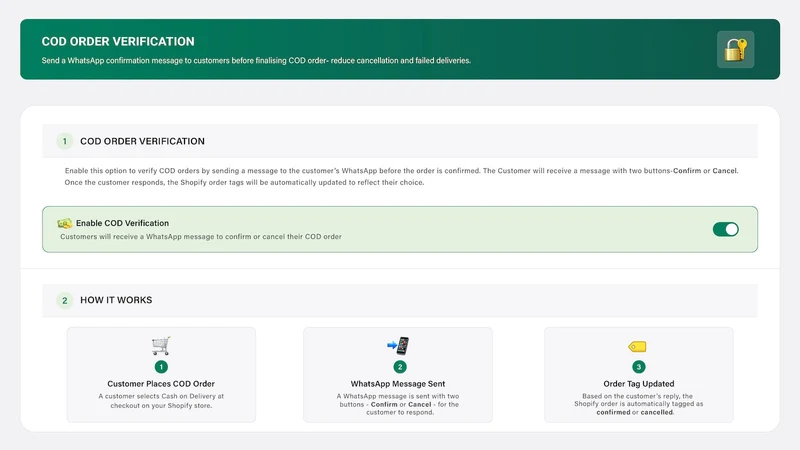This screenshot has height=450, width=800.
Task: Click the HOW IT WORKS section heading
Action: (116, 300)
